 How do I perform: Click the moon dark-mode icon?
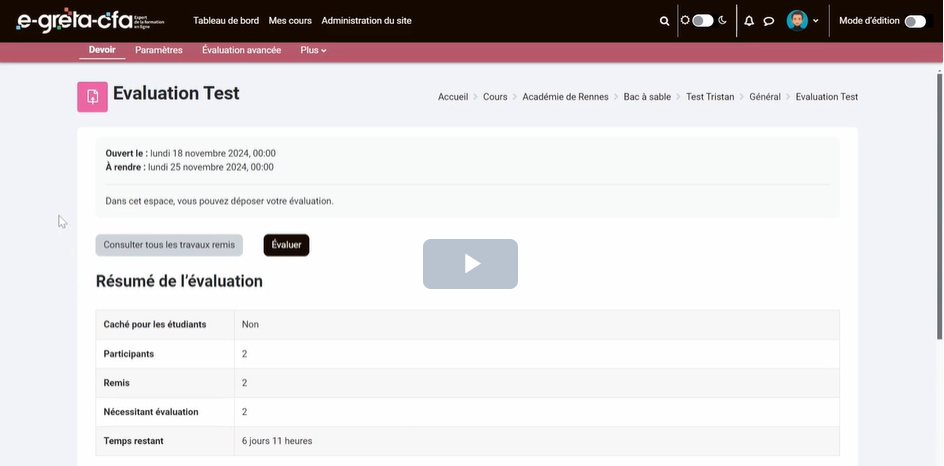click(722, 20)
